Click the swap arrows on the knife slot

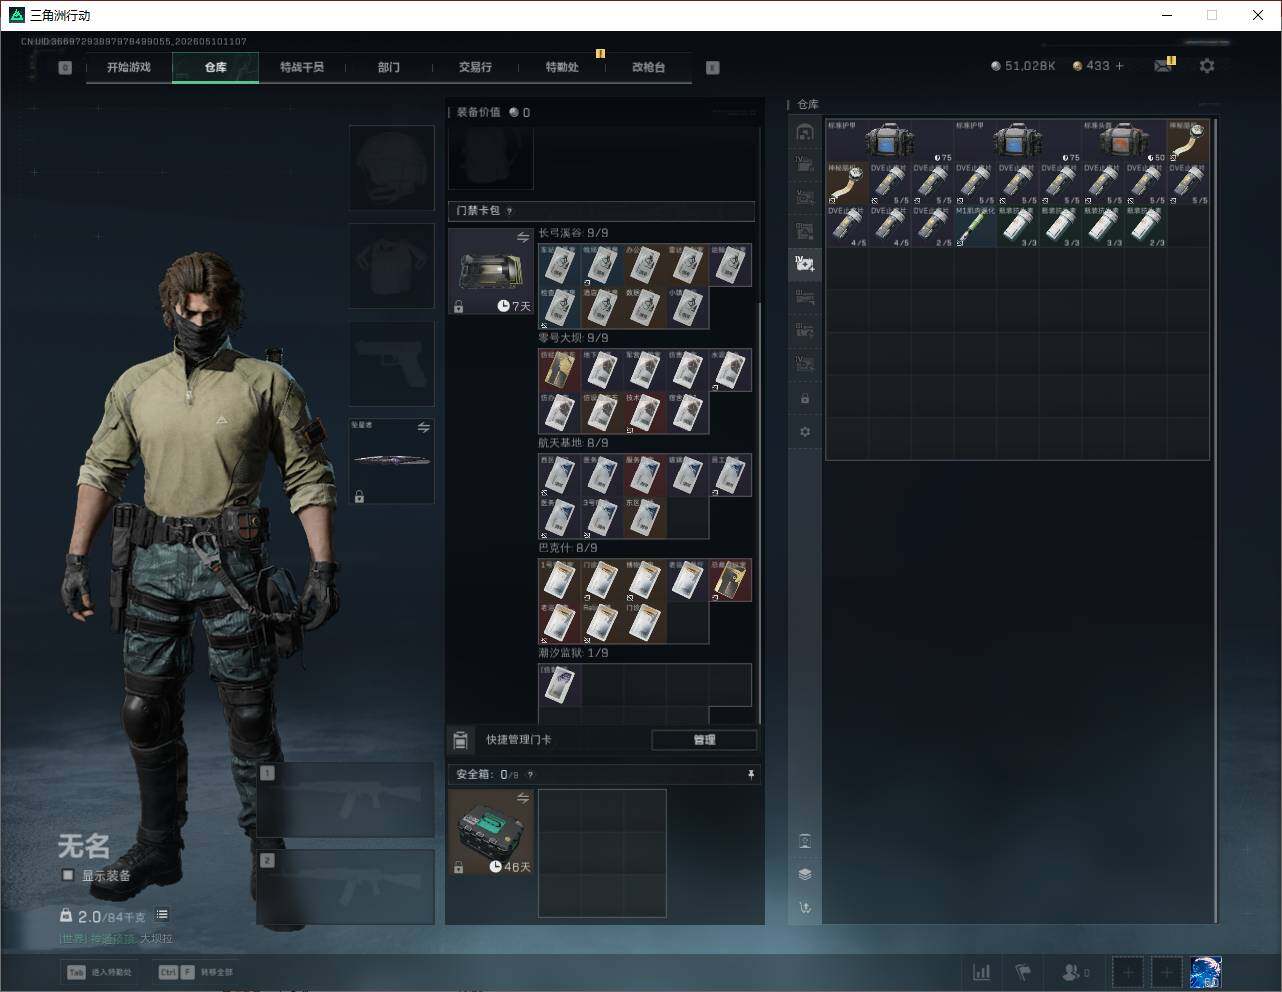coord(423,428)
